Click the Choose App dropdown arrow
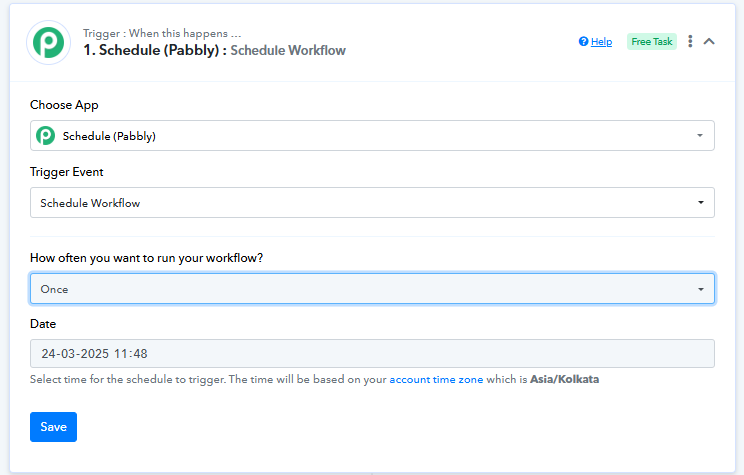Screen dimensions: 744x475 click(700, 136)
